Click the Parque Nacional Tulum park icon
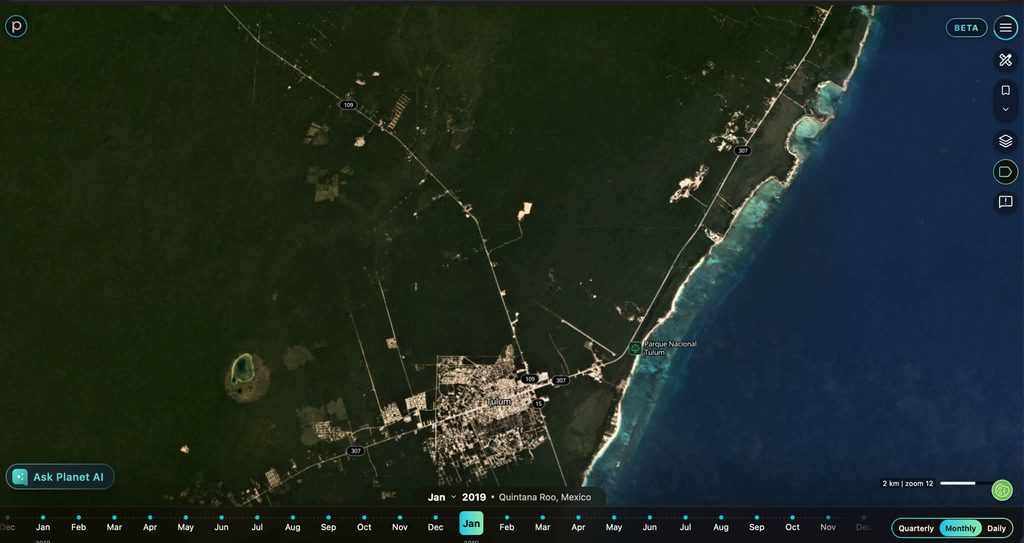The image size is (1024, 543). click(634, 348)
